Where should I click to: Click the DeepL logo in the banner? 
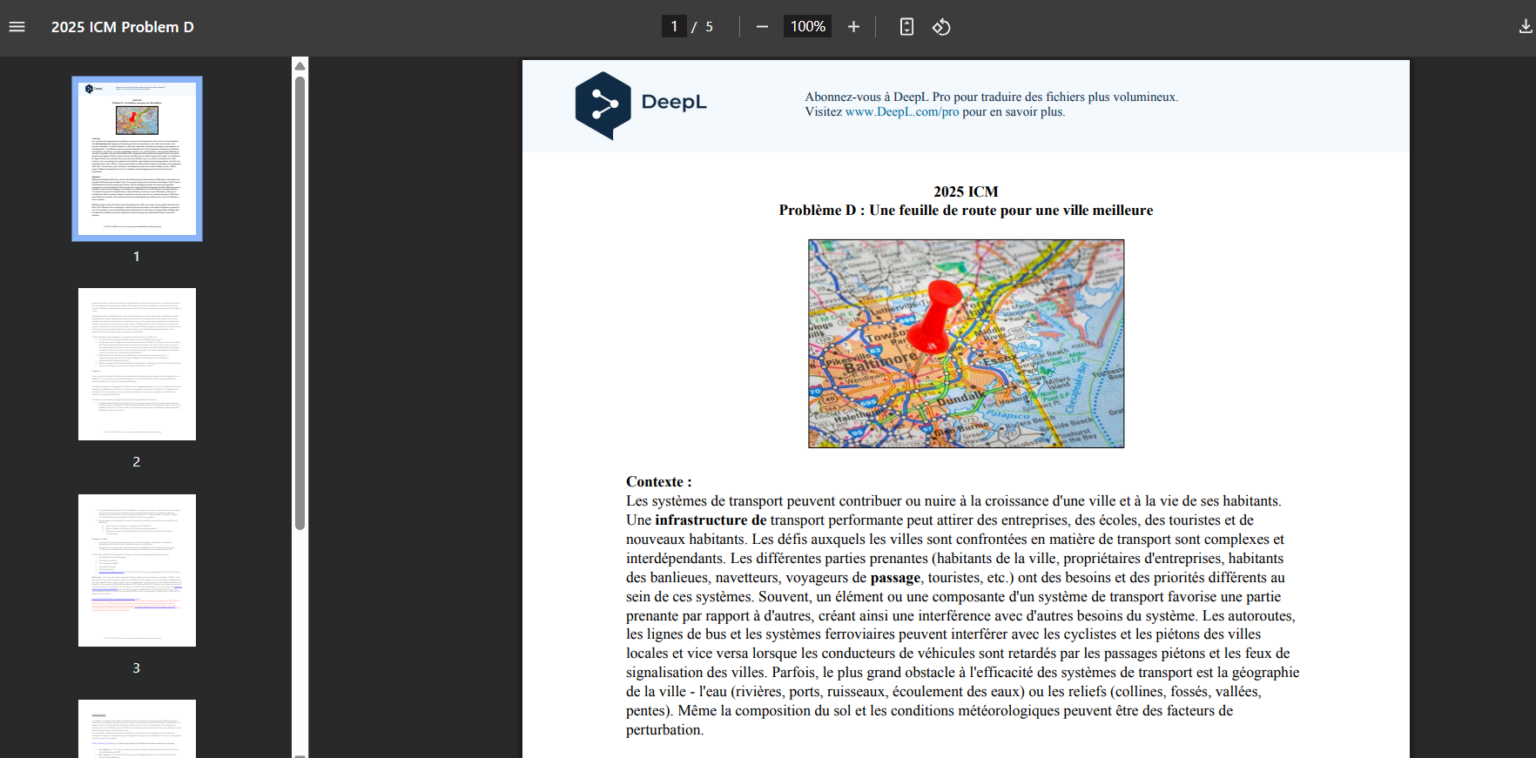(x=641, y=104)
